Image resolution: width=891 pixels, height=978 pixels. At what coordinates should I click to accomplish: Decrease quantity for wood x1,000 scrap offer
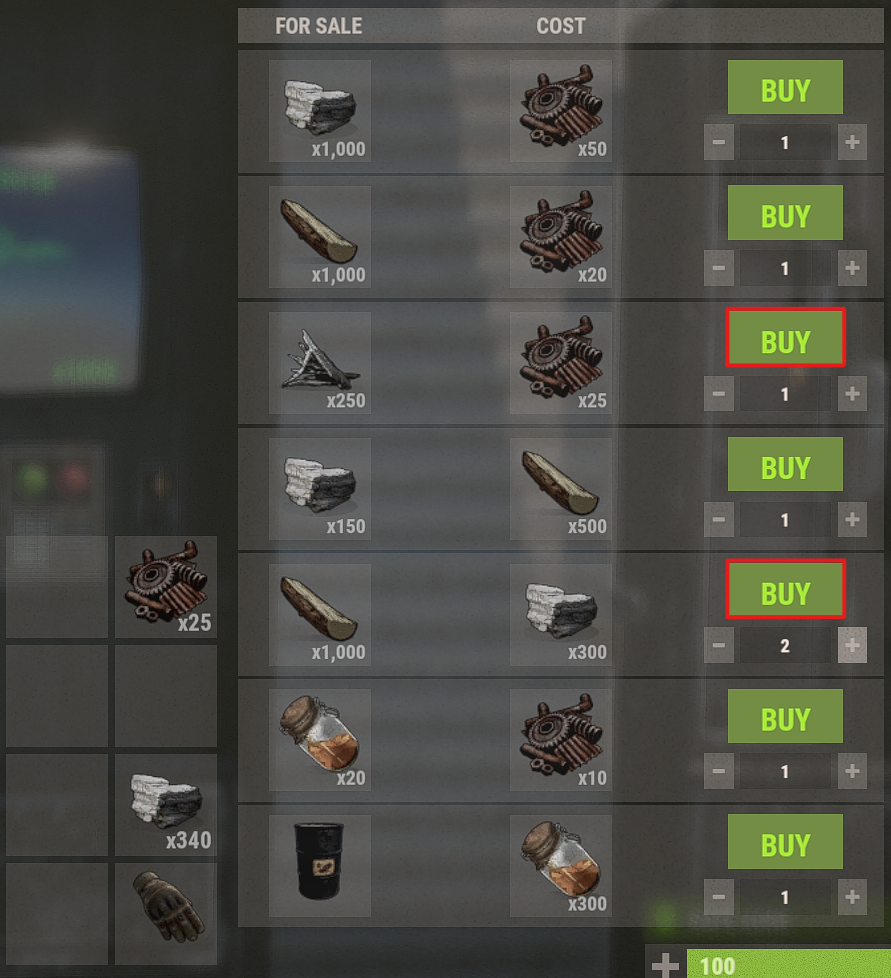coord(719,268)
